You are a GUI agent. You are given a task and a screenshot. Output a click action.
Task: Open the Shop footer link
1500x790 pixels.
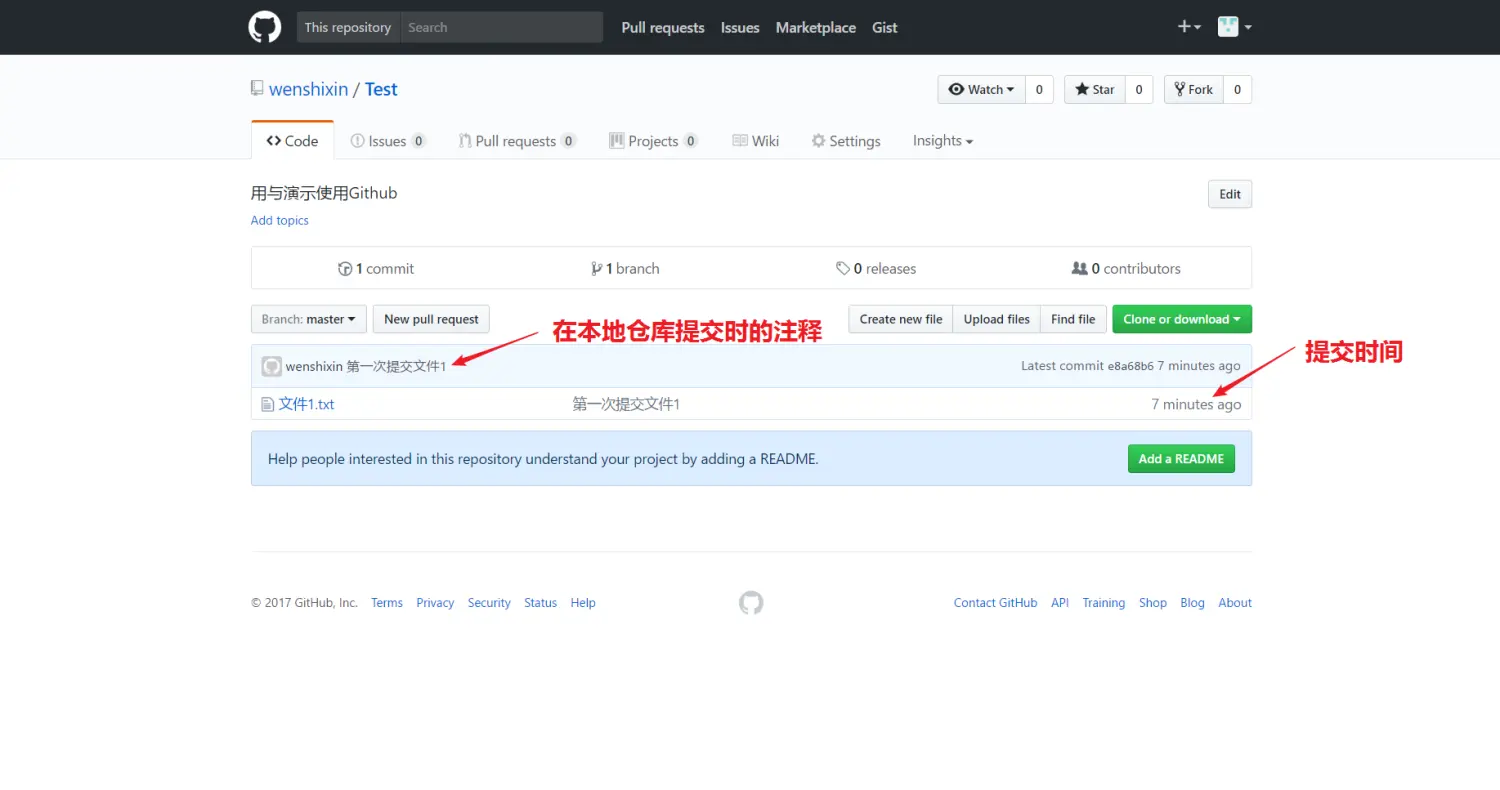point(1153,603)
